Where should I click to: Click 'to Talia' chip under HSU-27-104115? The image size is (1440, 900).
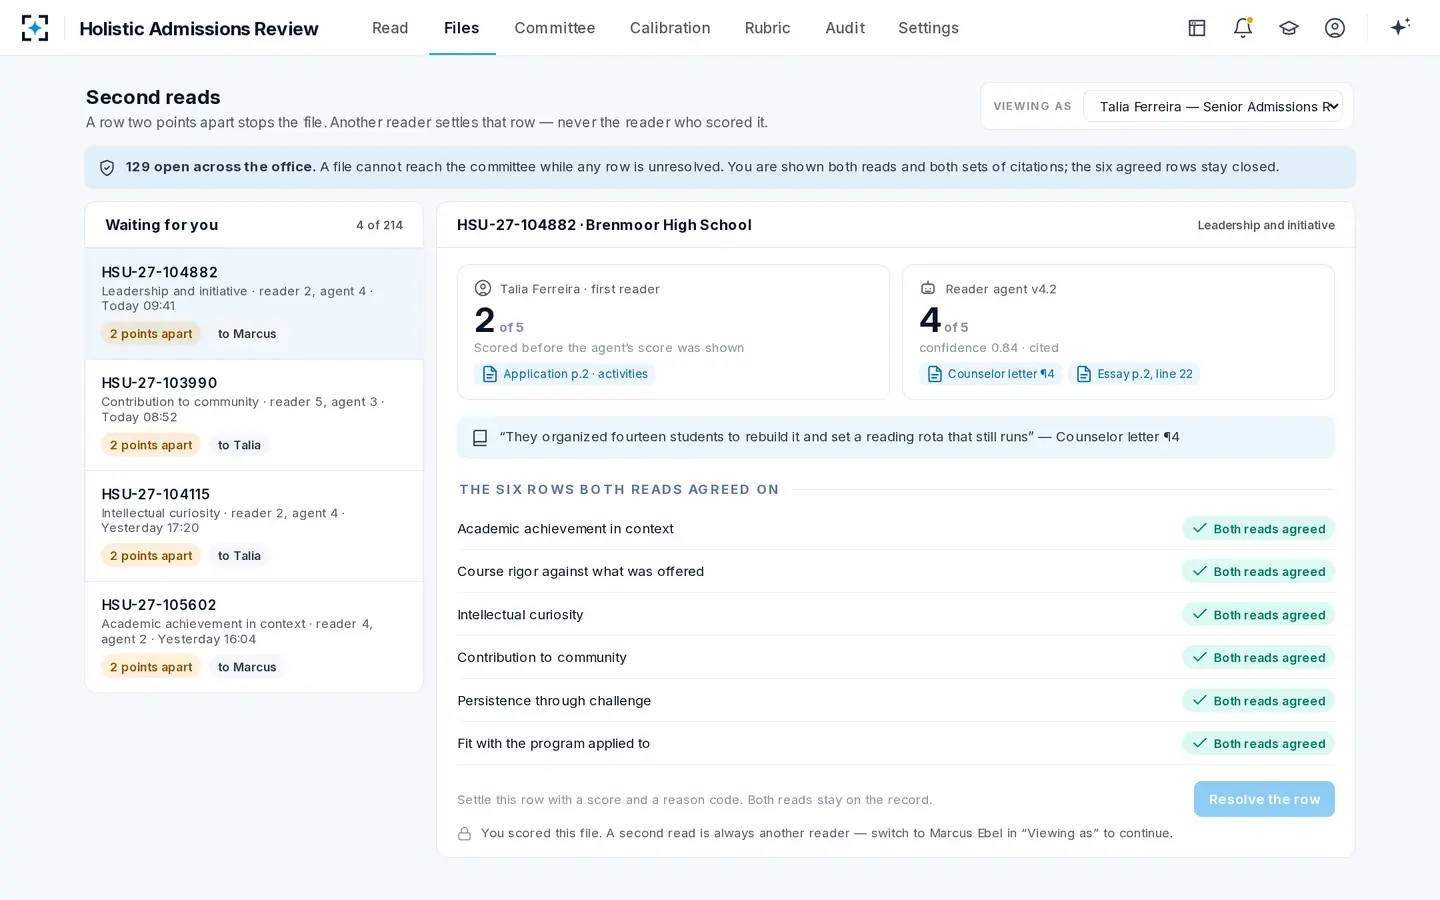(x=239, y=556)
